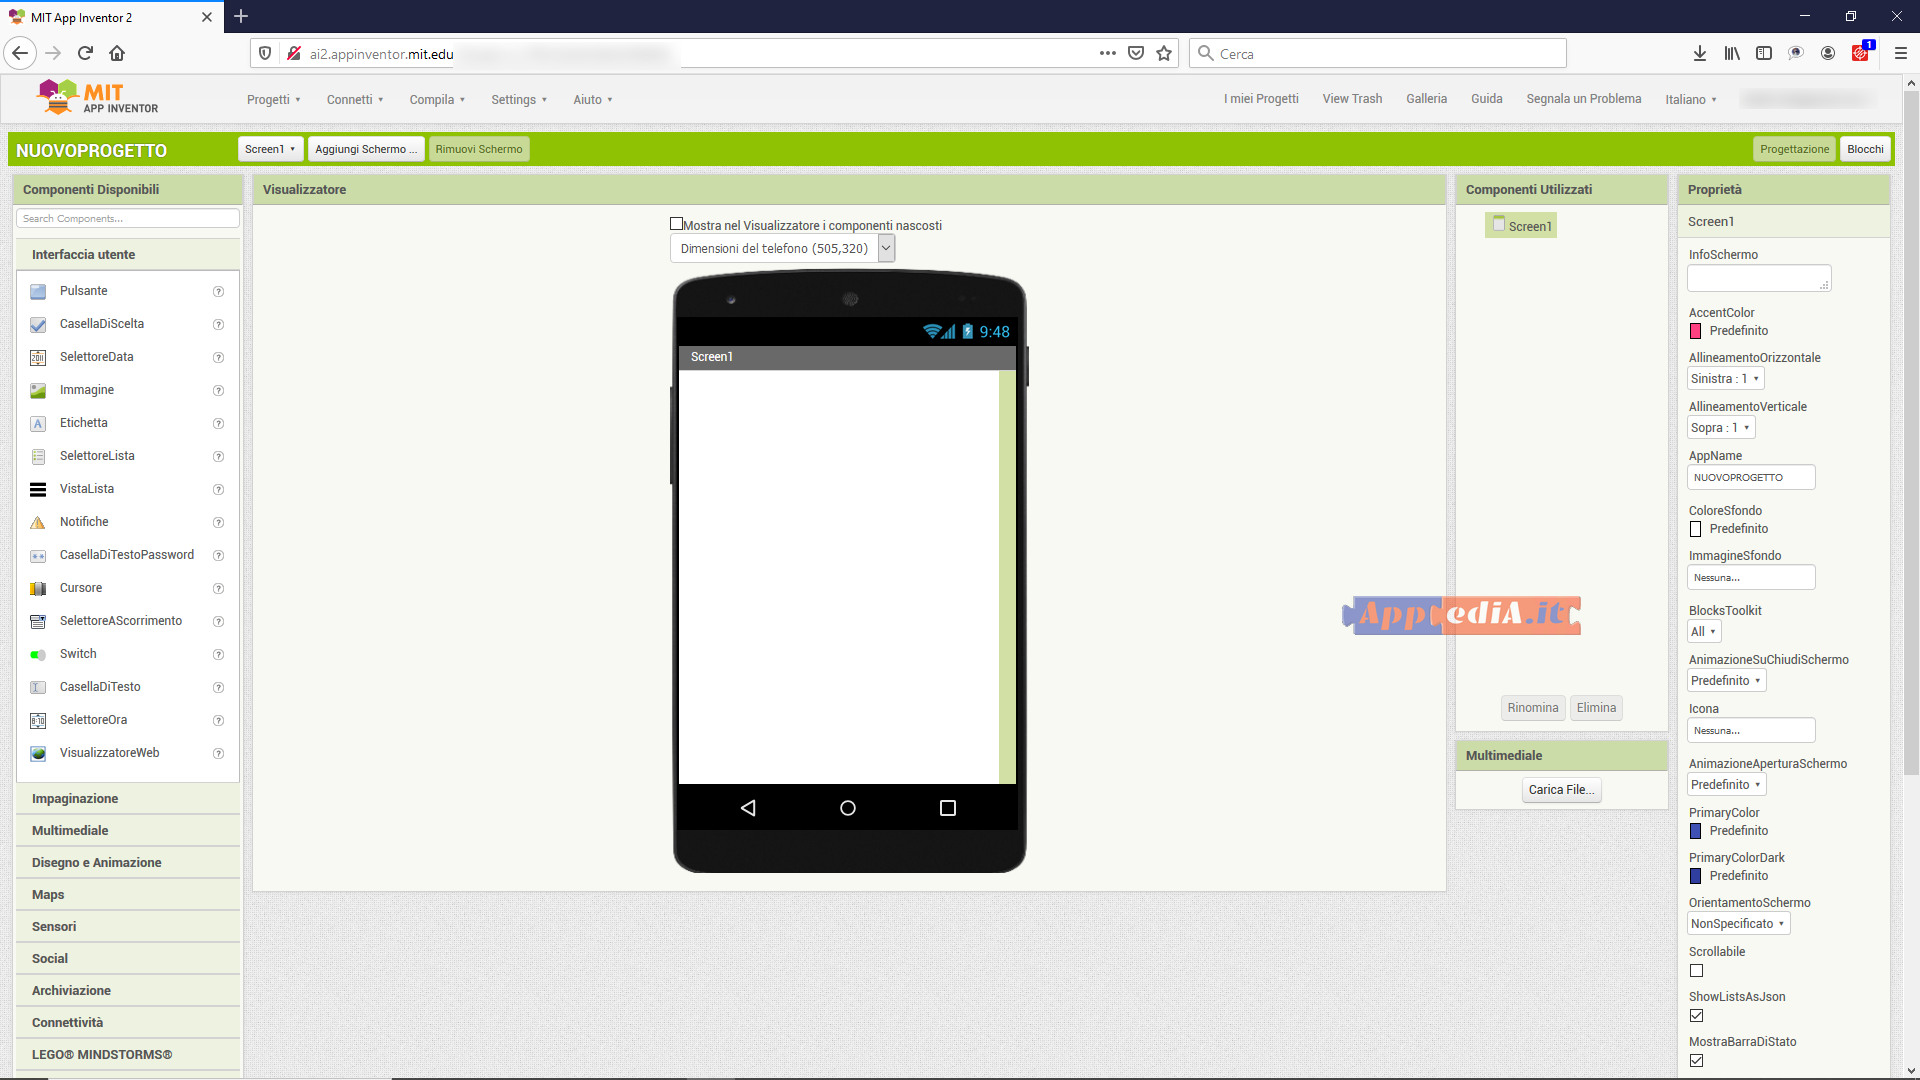The height and width of the screenshot is (1080, 1920).
Task: Click the phone preview home circle icon
Action: 848,808
